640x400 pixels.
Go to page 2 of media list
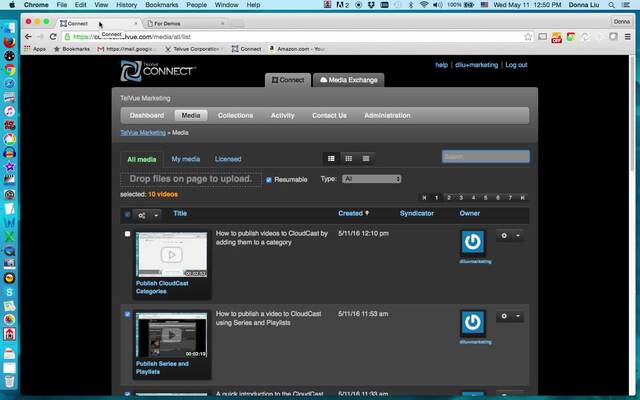449,198
